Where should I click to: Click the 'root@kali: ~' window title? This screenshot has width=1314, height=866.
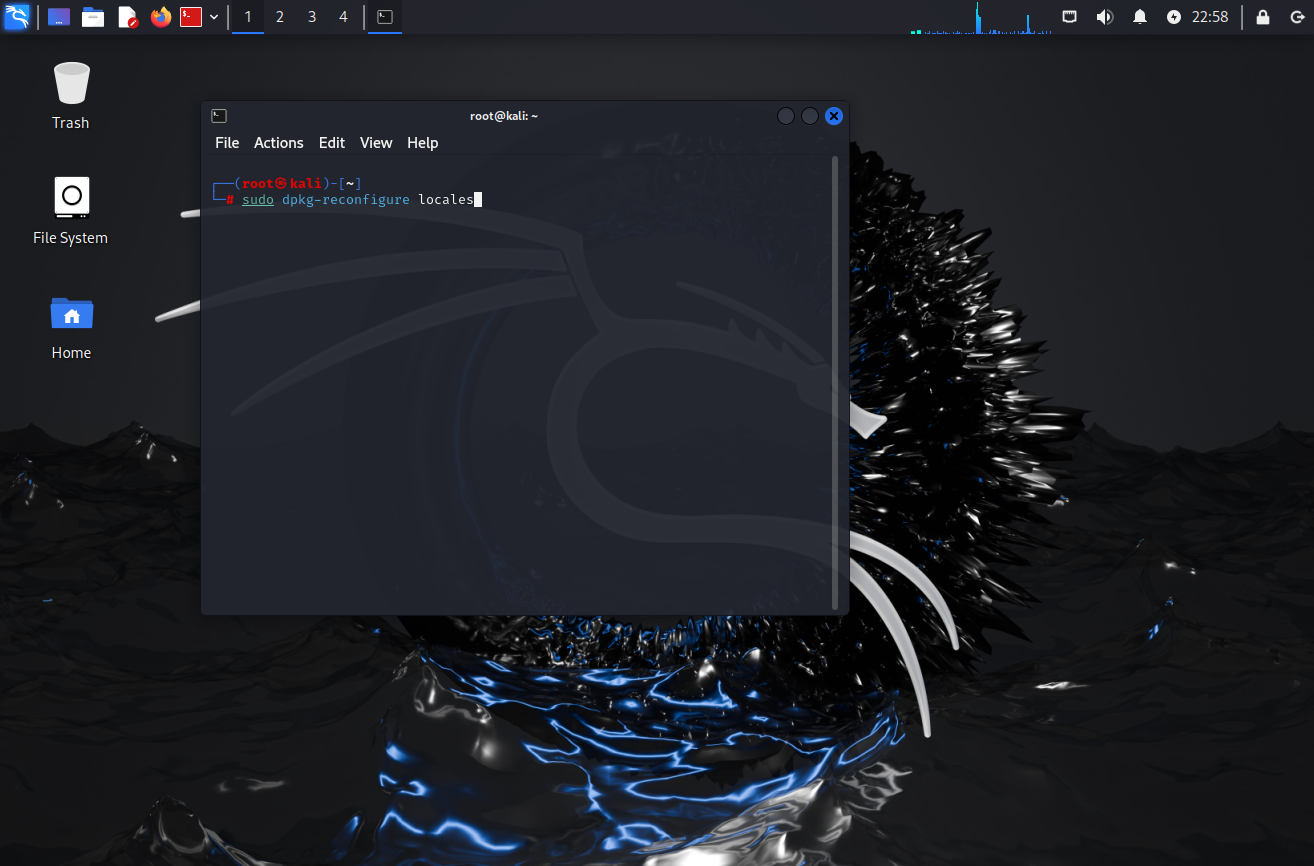pyautogui.click(x=504, y=116)
